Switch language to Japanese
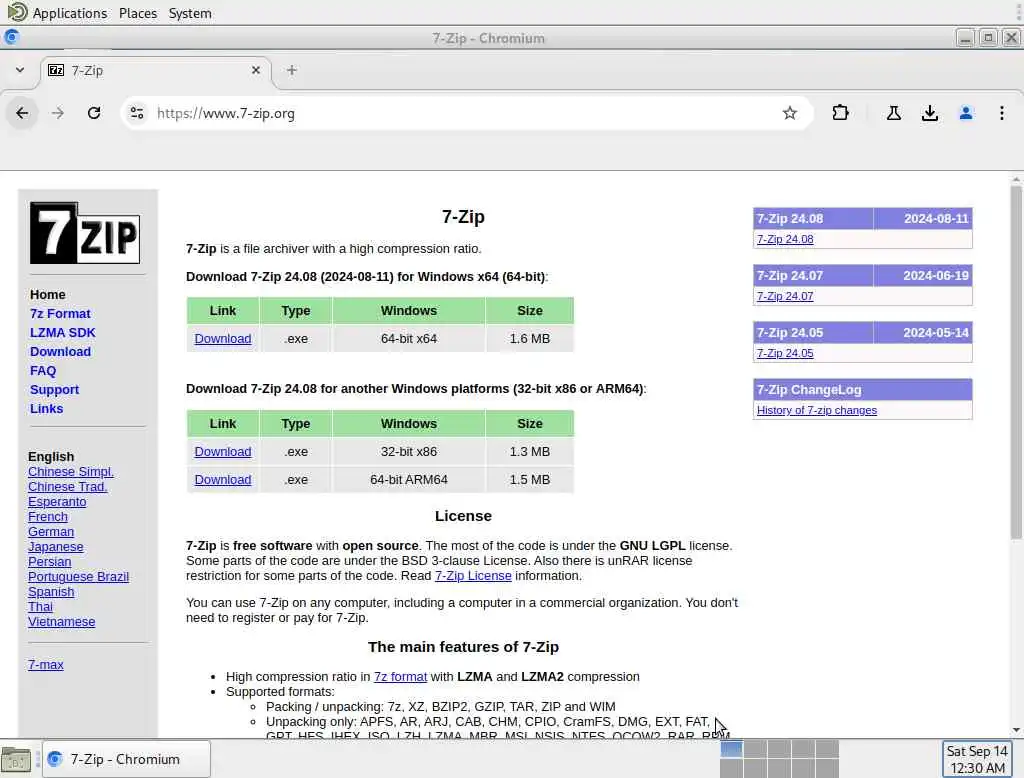1024x778 pixels. coord(56,547)
